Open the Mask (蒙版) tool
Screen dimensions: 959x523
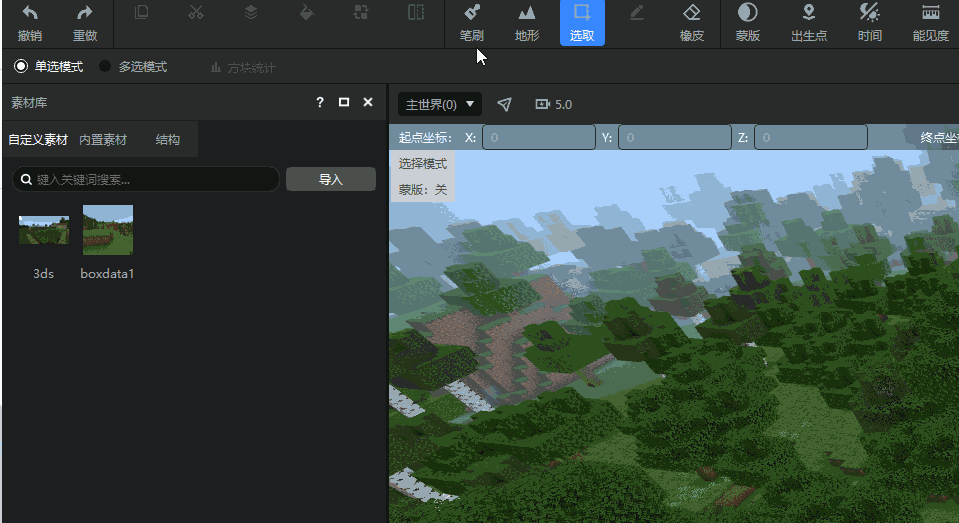(747, 14)
